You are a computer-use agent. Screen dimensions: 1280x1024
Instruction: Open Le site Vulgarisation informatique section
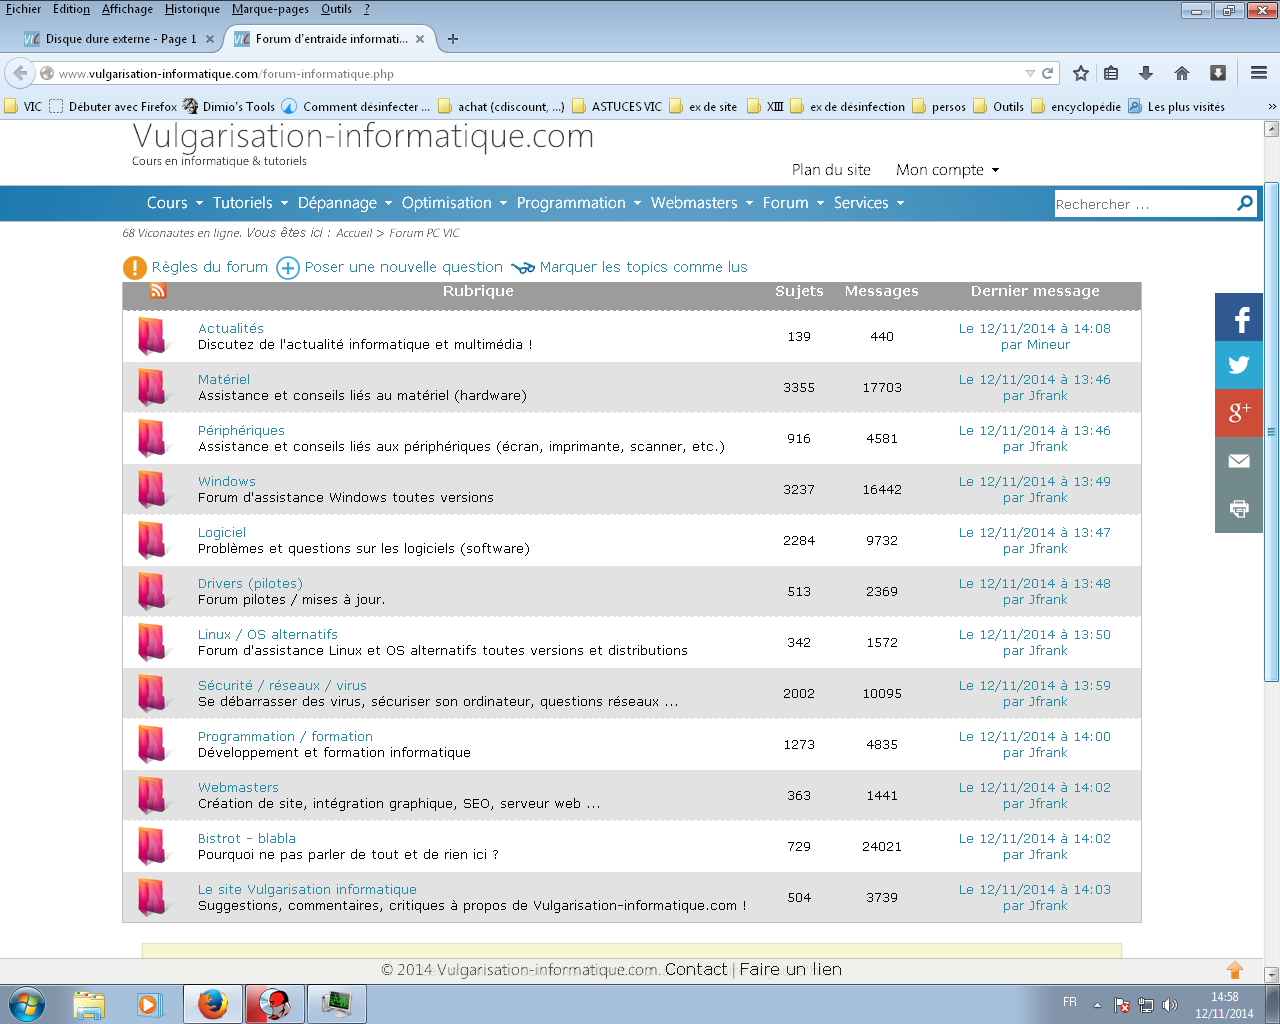pyautogui.click(x=307, y=889)
